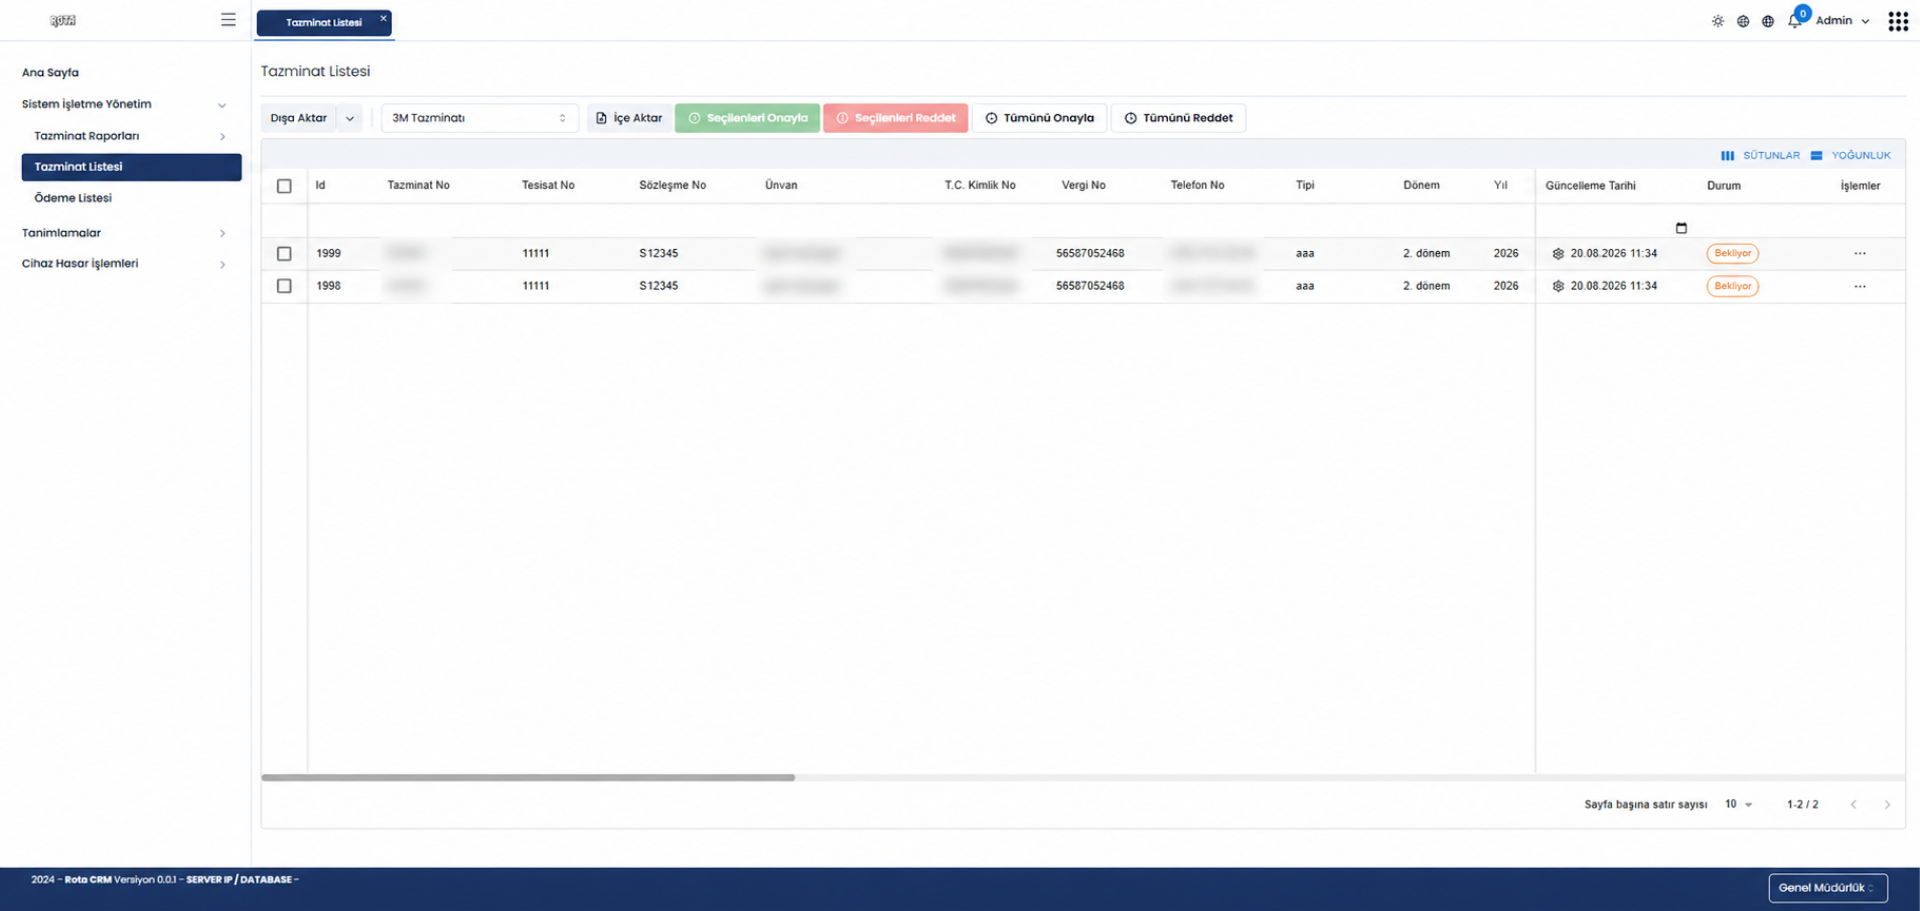This screenshot has height=911, width=1920.
Task: Click the gear icon in row 1999
Action: 1558,254
